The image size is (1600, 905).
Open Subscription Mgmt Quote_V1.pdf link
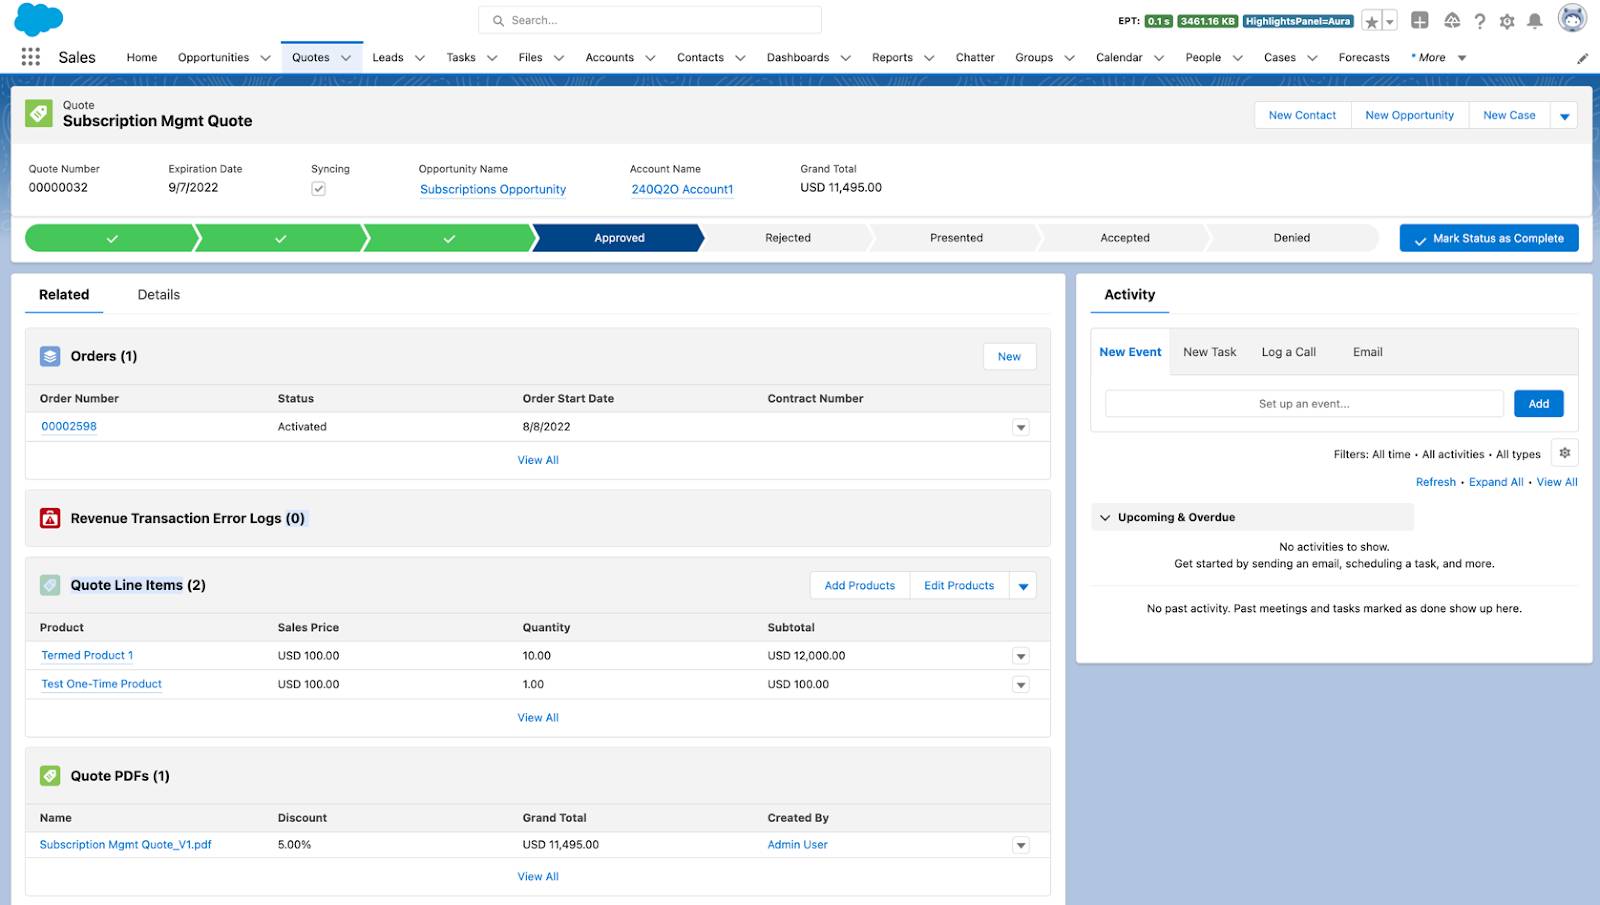(126, 844)
